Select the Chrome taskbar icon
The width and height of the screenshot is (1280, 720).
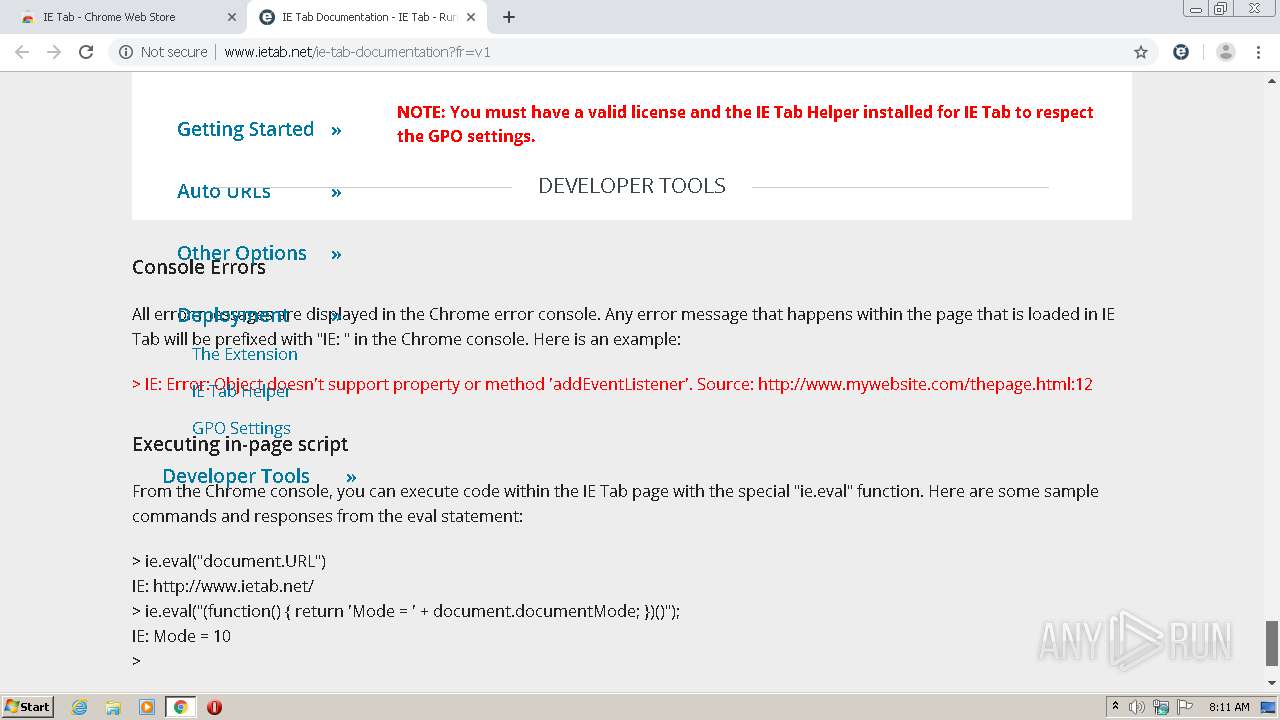(180, 707)
